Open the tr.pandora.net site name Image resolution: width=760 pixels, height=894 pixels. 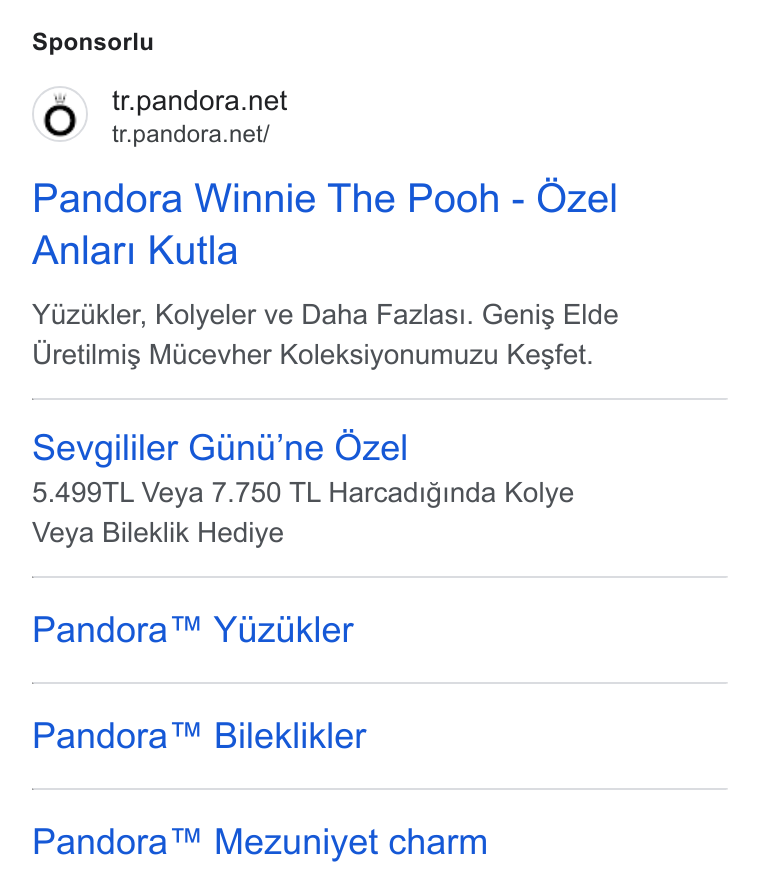click(200, 101)
